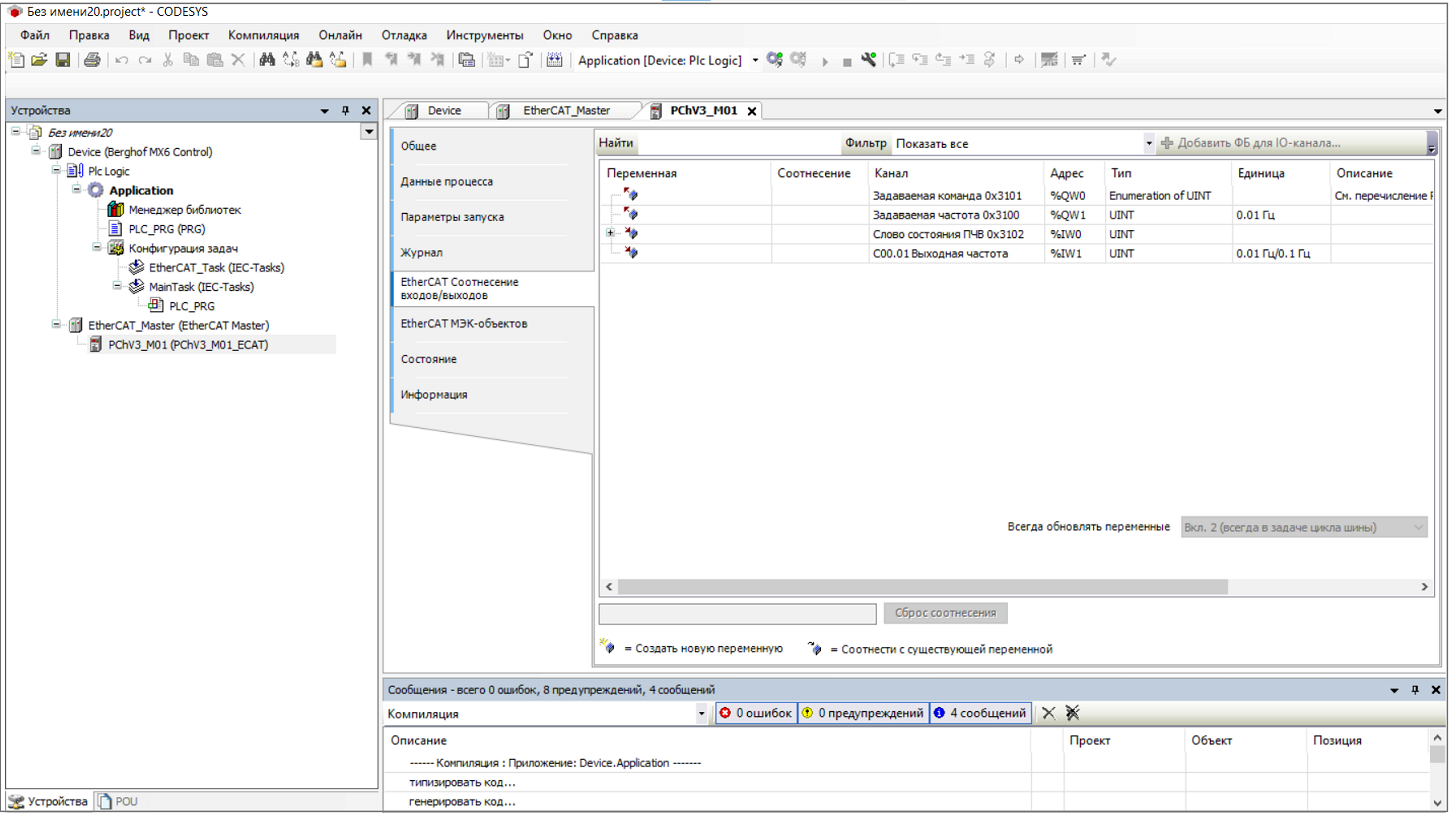Viewport: 1449px width, 813px height.
Task: Start application with the play icon
Action: (x=825, y=62)
